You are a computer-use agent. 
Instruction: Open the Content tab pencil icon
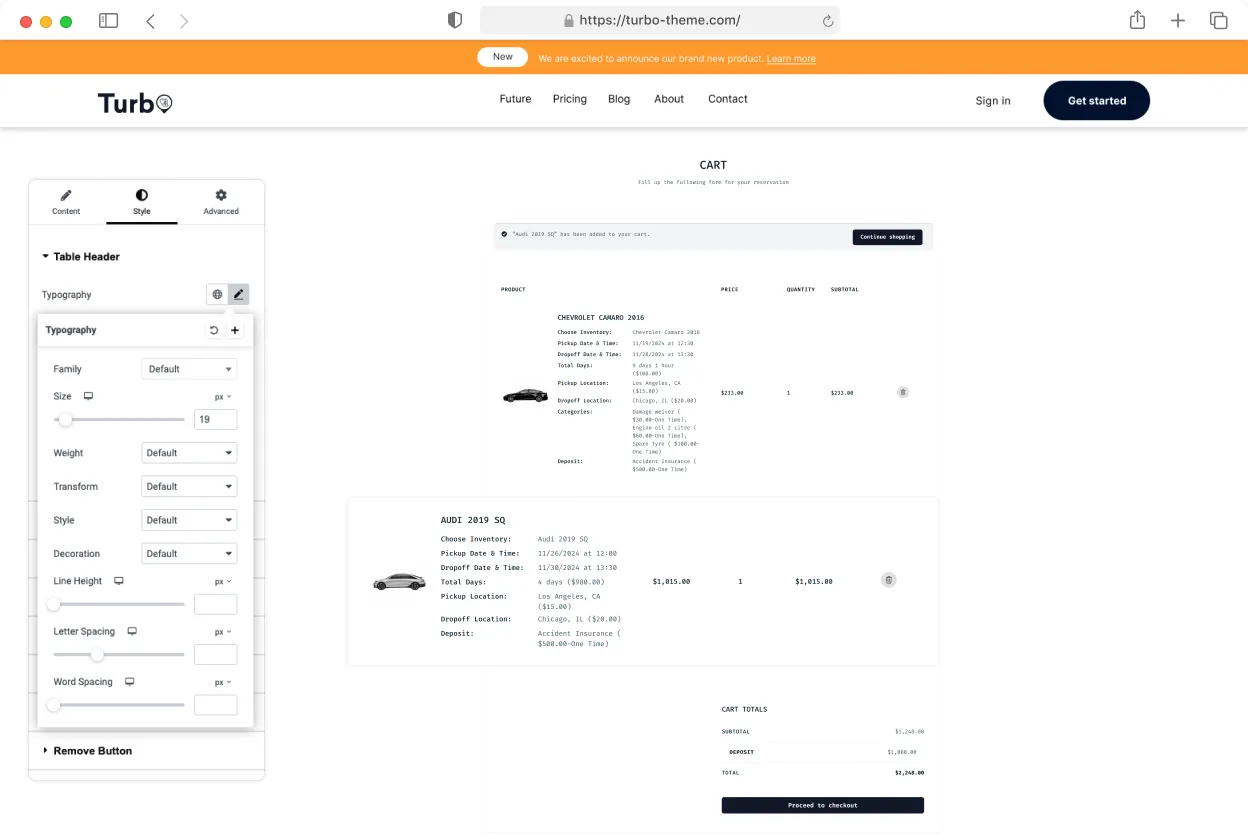[66, 195]
